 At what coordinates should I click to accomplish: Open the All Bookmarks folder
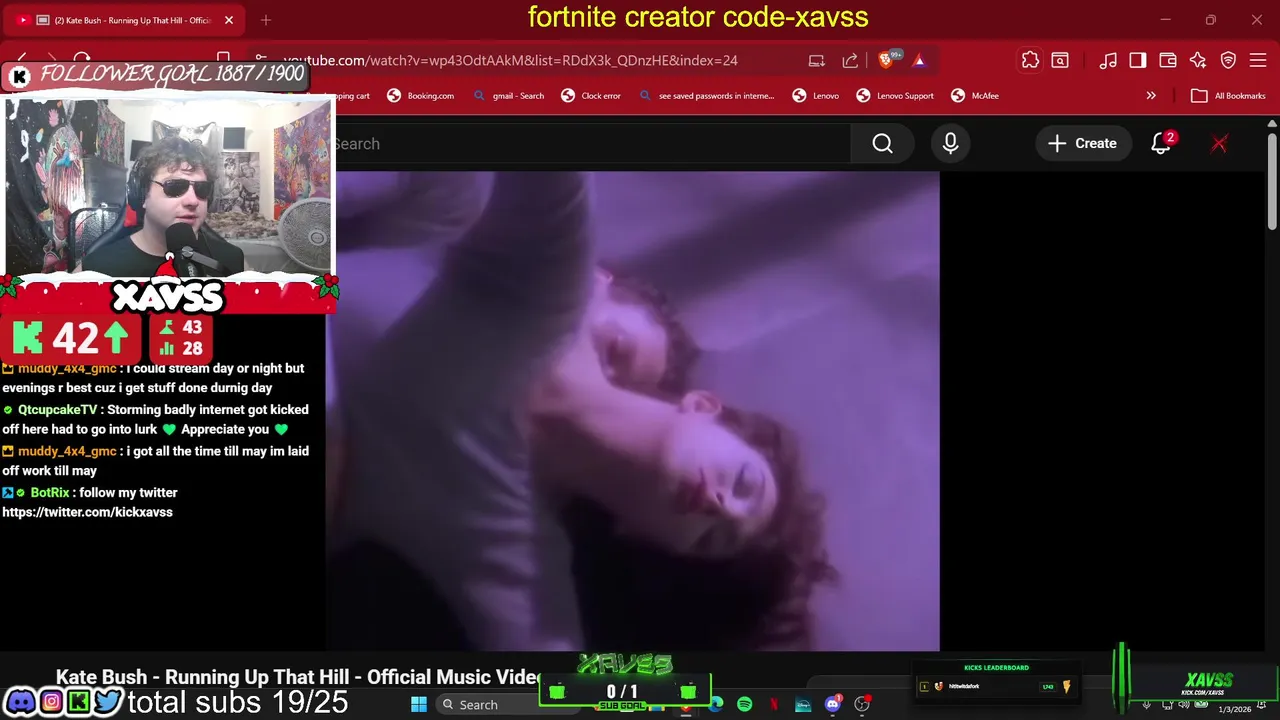[1228, 96]
